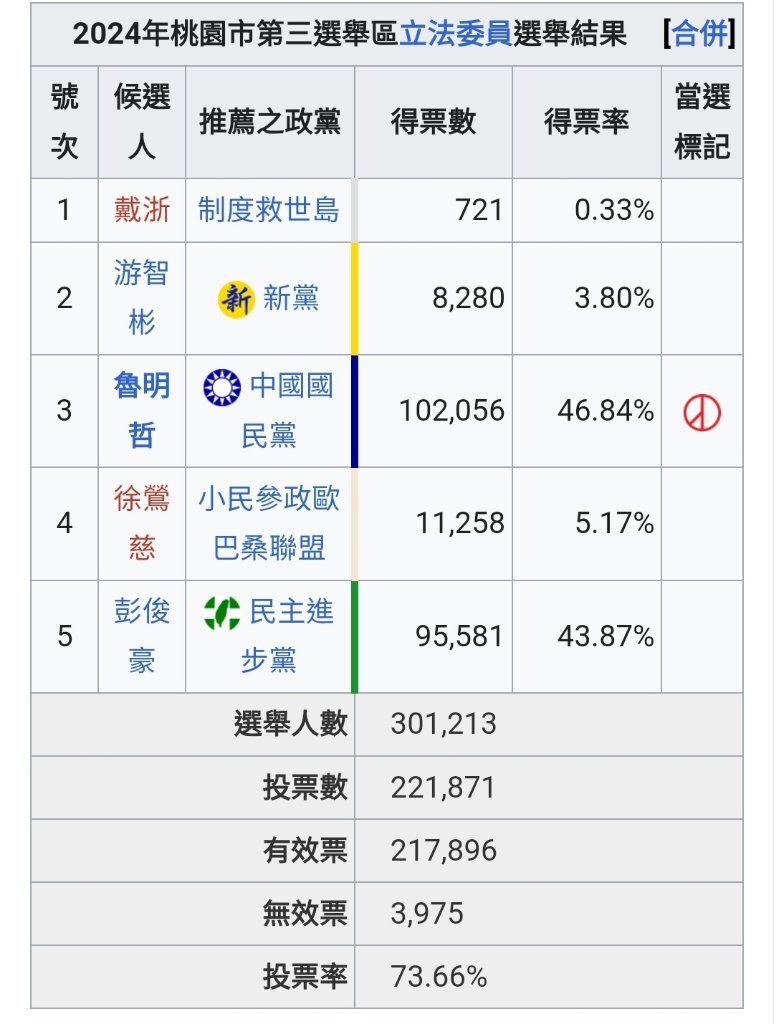
Task: Click the 合併 collapse link
Action: coord(700,34)
